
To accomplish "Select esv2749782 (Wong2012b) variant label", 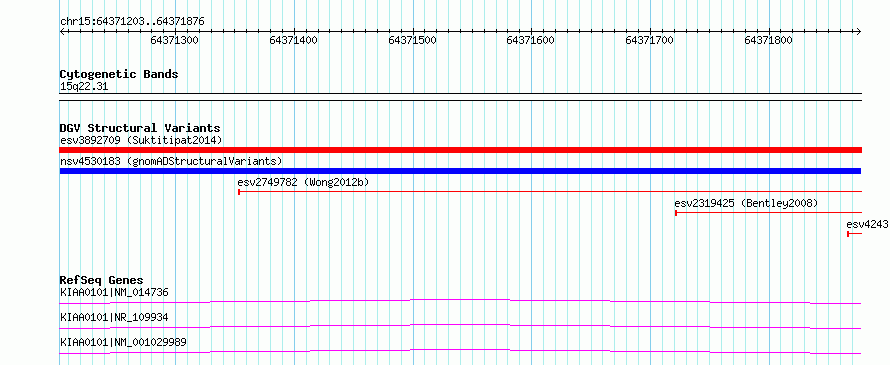I will 304,182.
